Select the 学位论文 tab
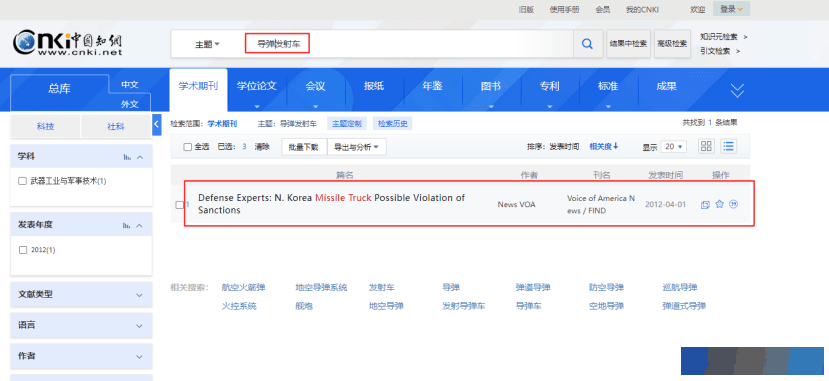The height and width of the screenshot is (381, 829). (256, 86)
